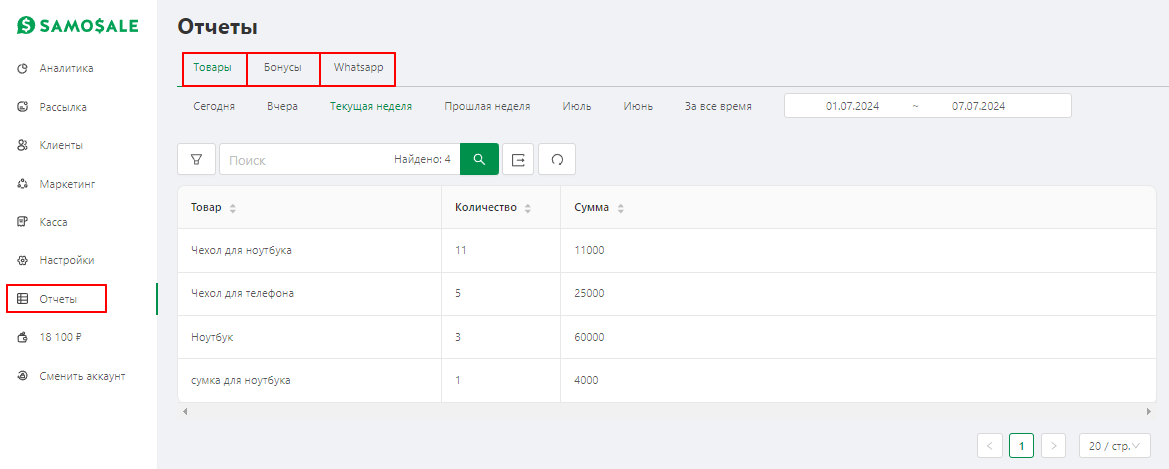This screenshot has width=1169, height=469.
Task: Sort by Товар column arrows
Action: coord(233,209)
